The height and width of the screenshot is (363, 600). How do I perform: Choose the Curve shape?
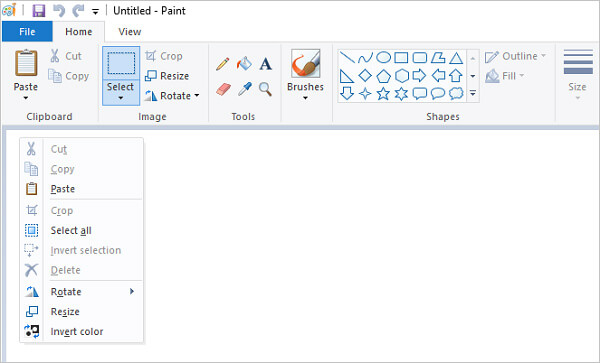tap(365, 58)
